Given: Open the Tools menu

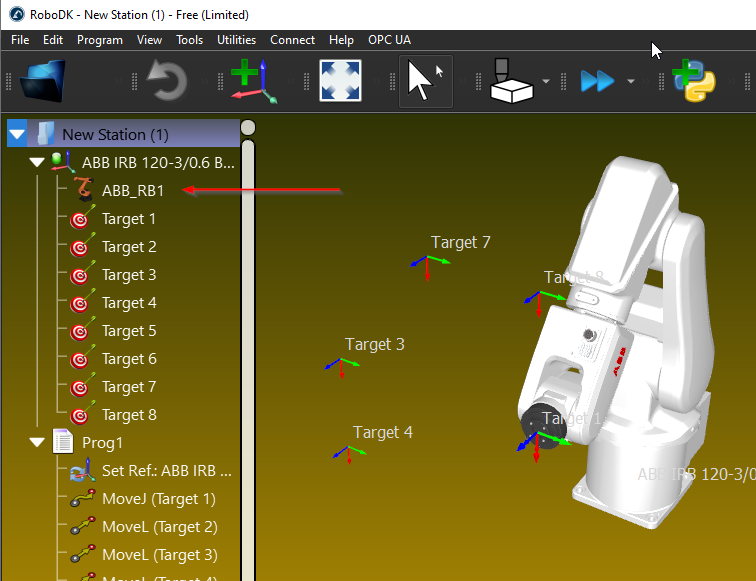Looking at the screenshot, I should (x=189, y=40).
